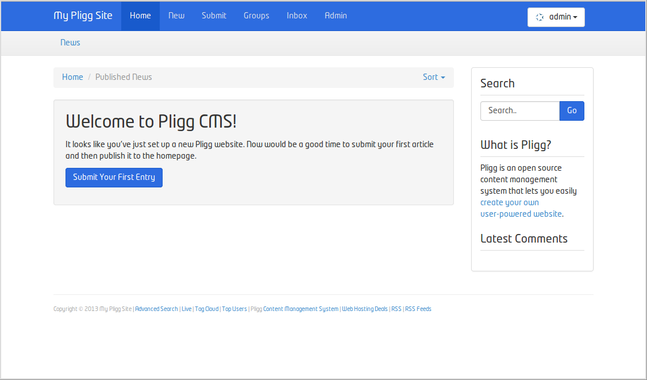Select the News category link
Image resolution: width=647 pixels, height=380 pixels.
(70, 42)
